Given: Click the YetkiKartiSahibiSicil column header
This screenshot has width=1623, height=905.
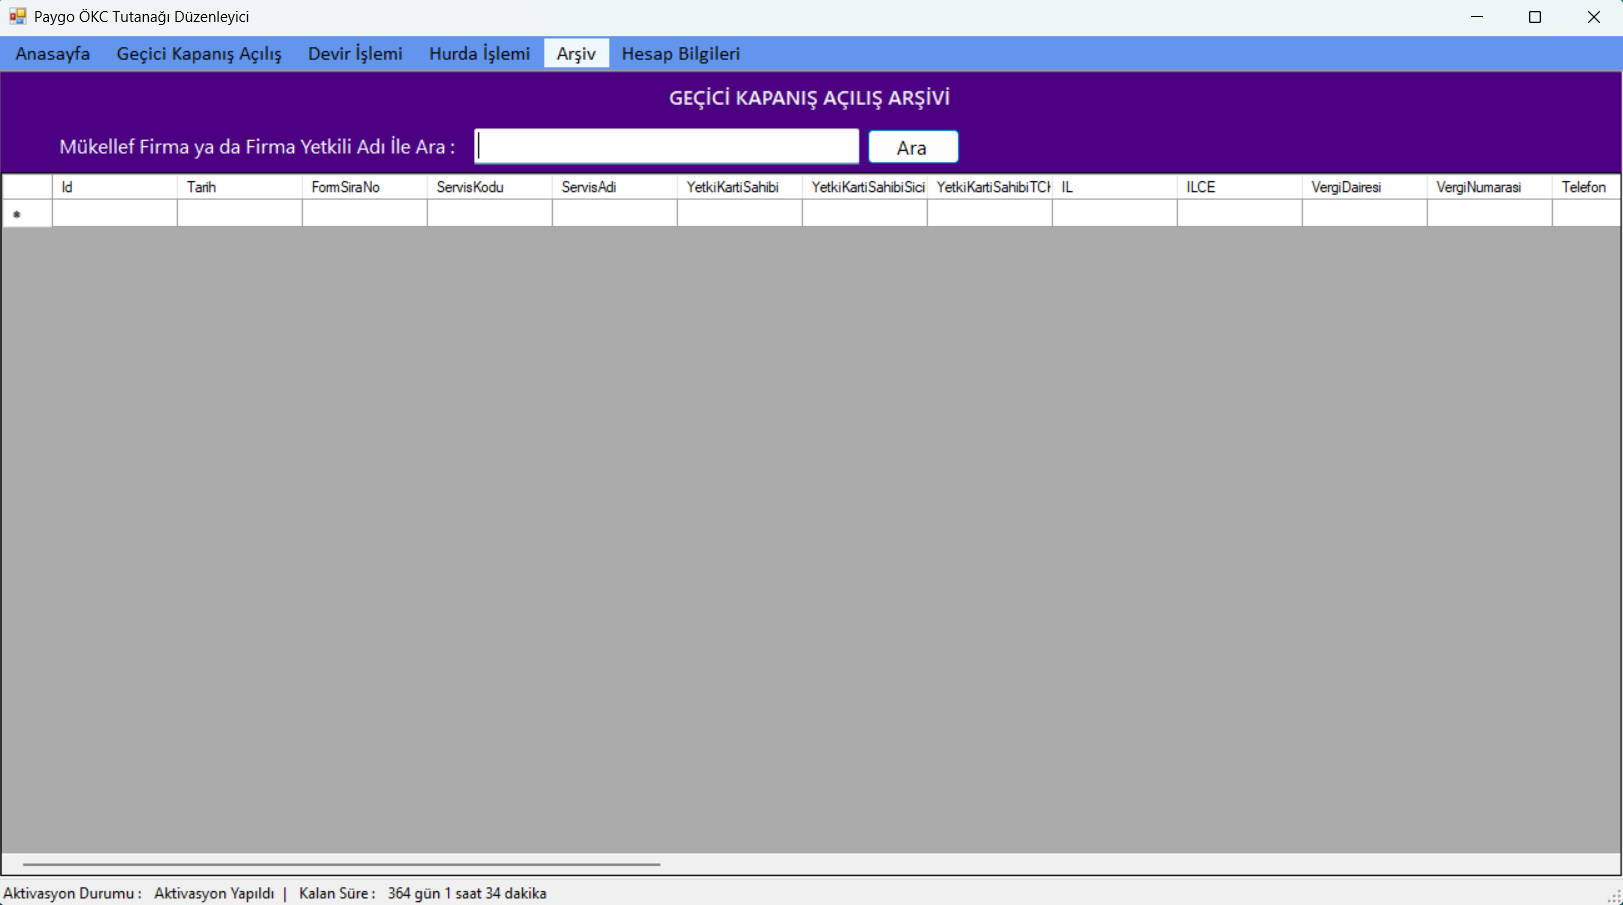Looking at the screenshot, I should tap(865, 187).
